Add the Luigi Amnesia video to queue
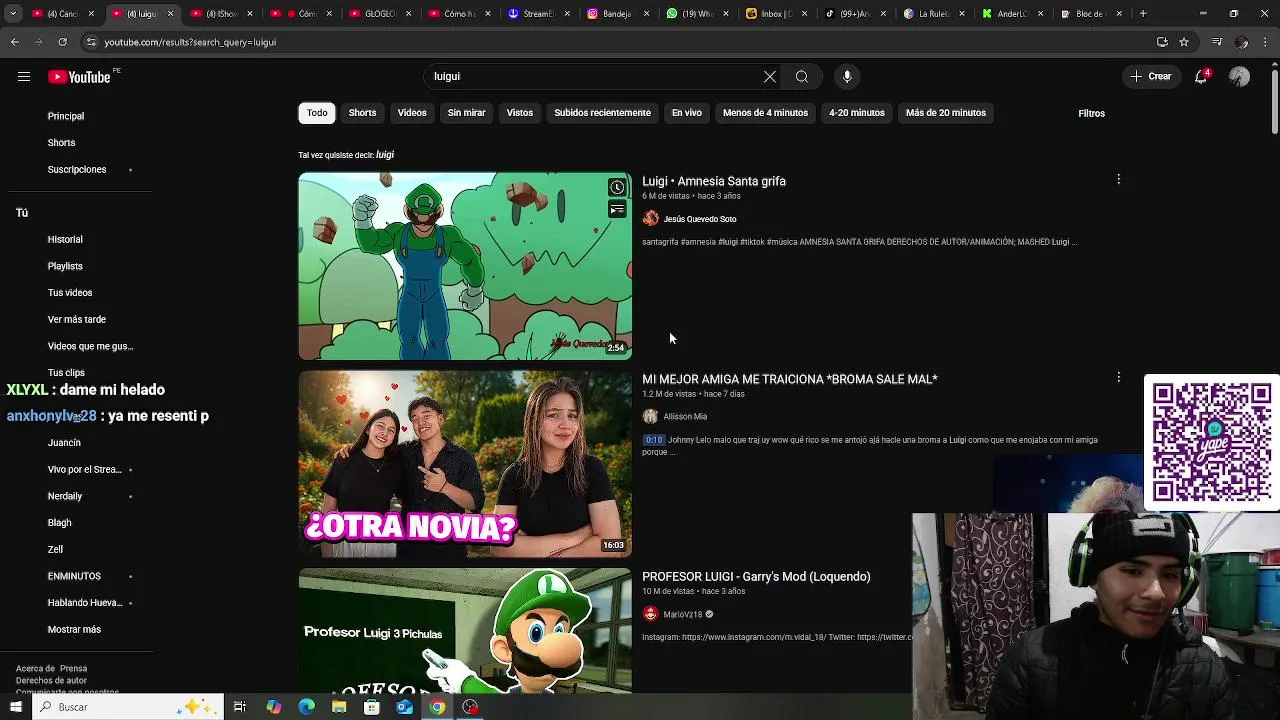Image resolution: width=1280 pixels, height=720 pixels. (617, 210)
